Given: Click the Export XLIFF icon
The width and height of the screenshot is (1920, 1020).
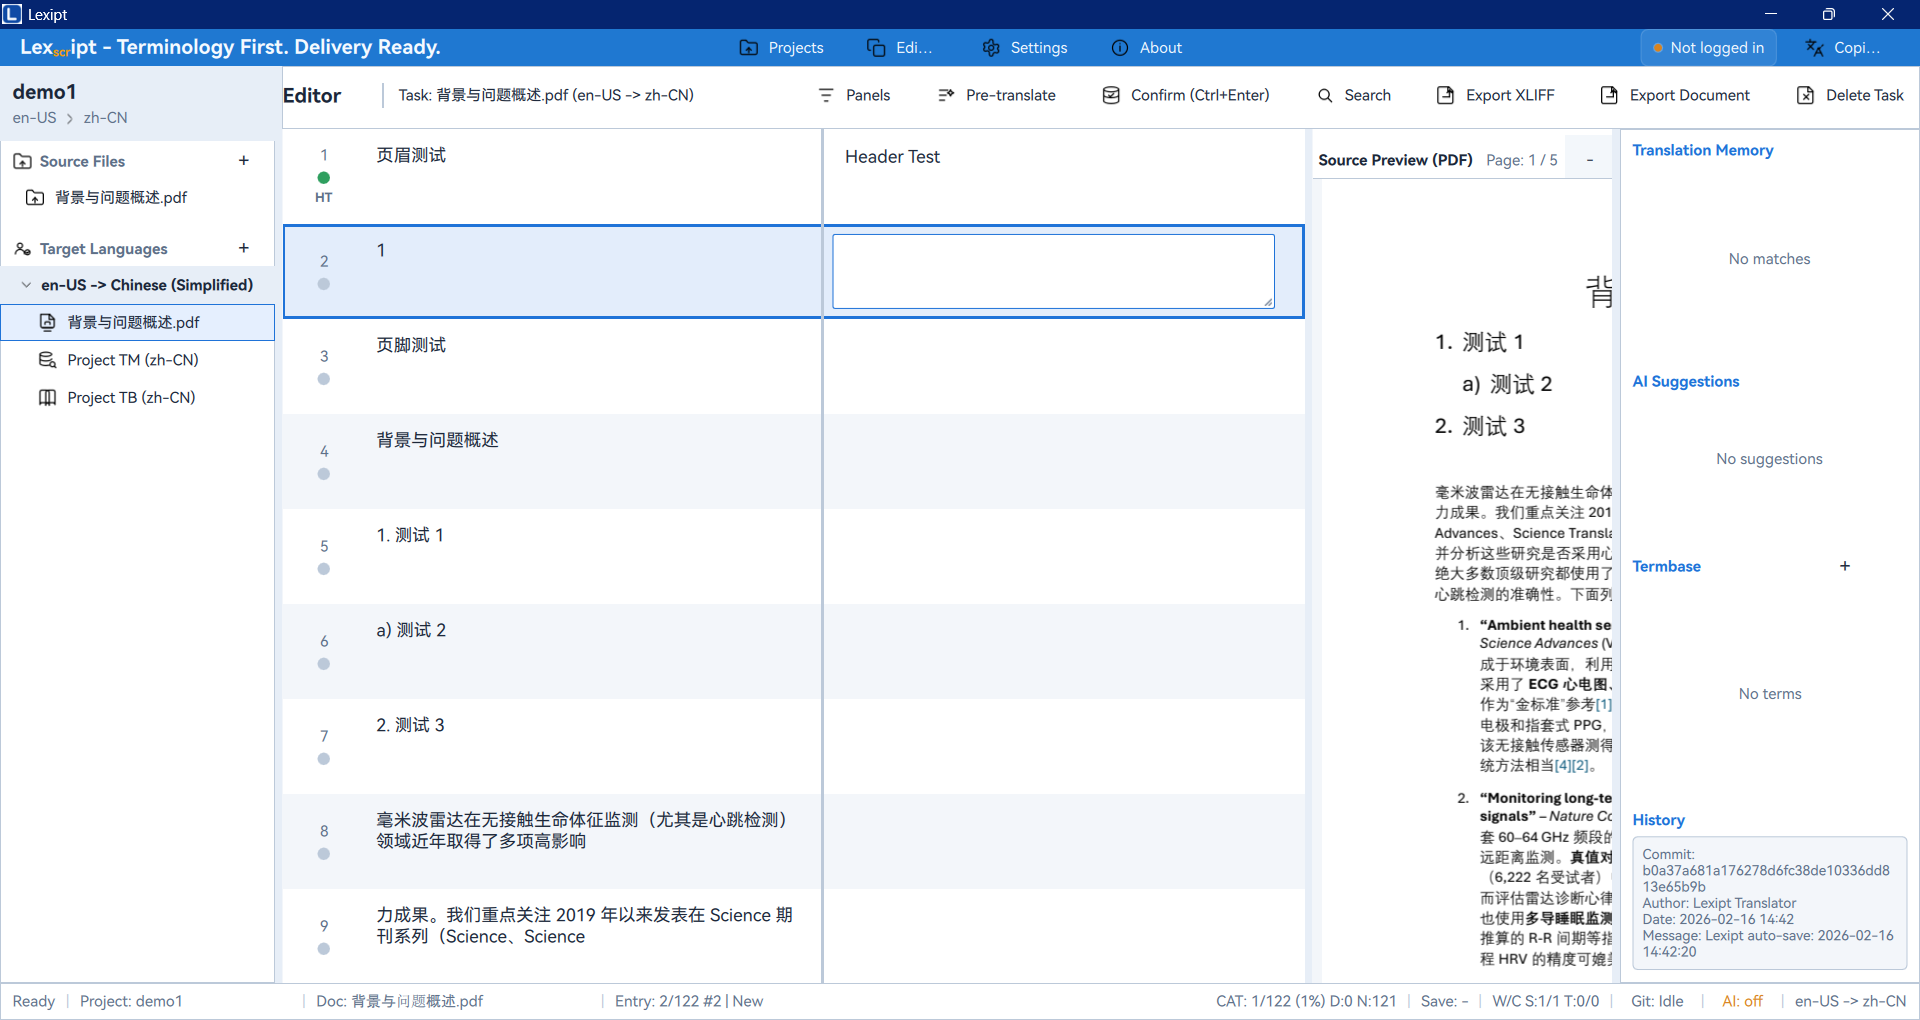Looking at the screenshot, I should 1445,95.
